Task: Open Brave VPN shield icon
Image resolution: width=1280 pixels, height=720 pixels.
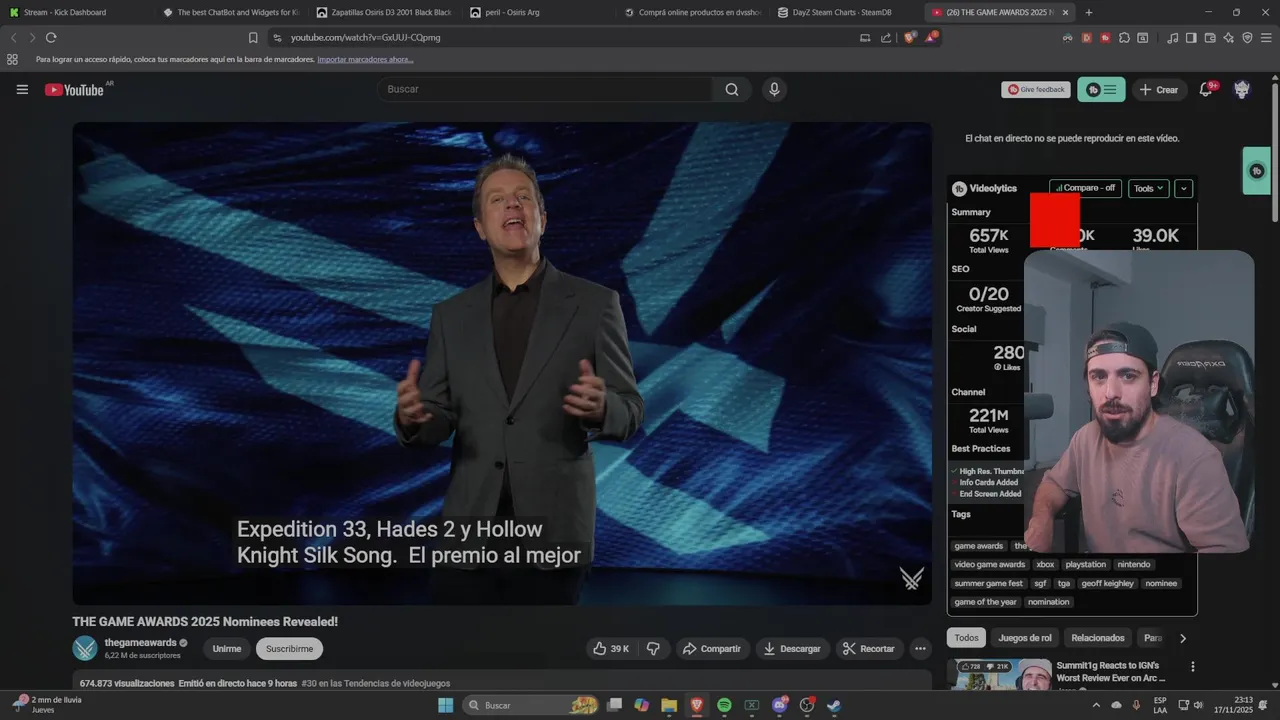Action: (1247, 37)
